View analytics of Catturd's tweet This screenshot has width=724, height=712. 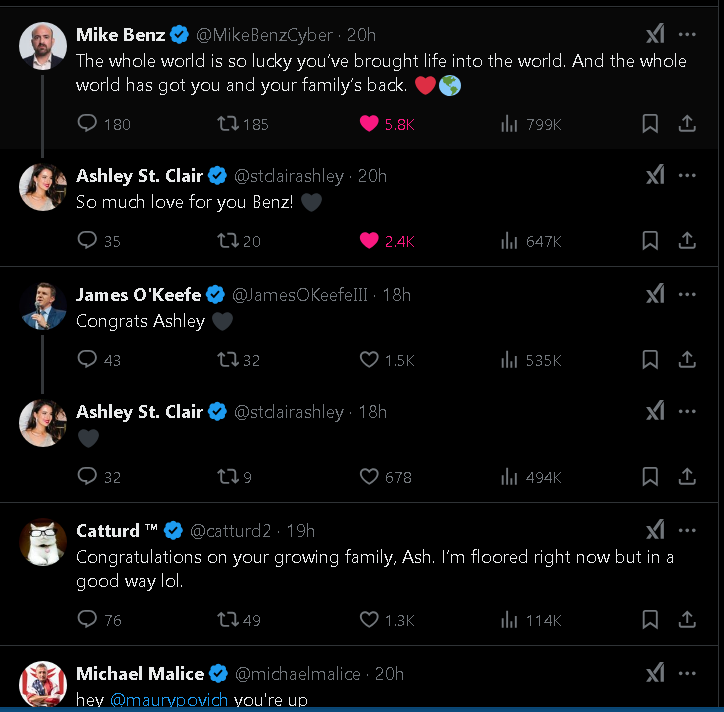pyautogui.click(x=510, y=620)
